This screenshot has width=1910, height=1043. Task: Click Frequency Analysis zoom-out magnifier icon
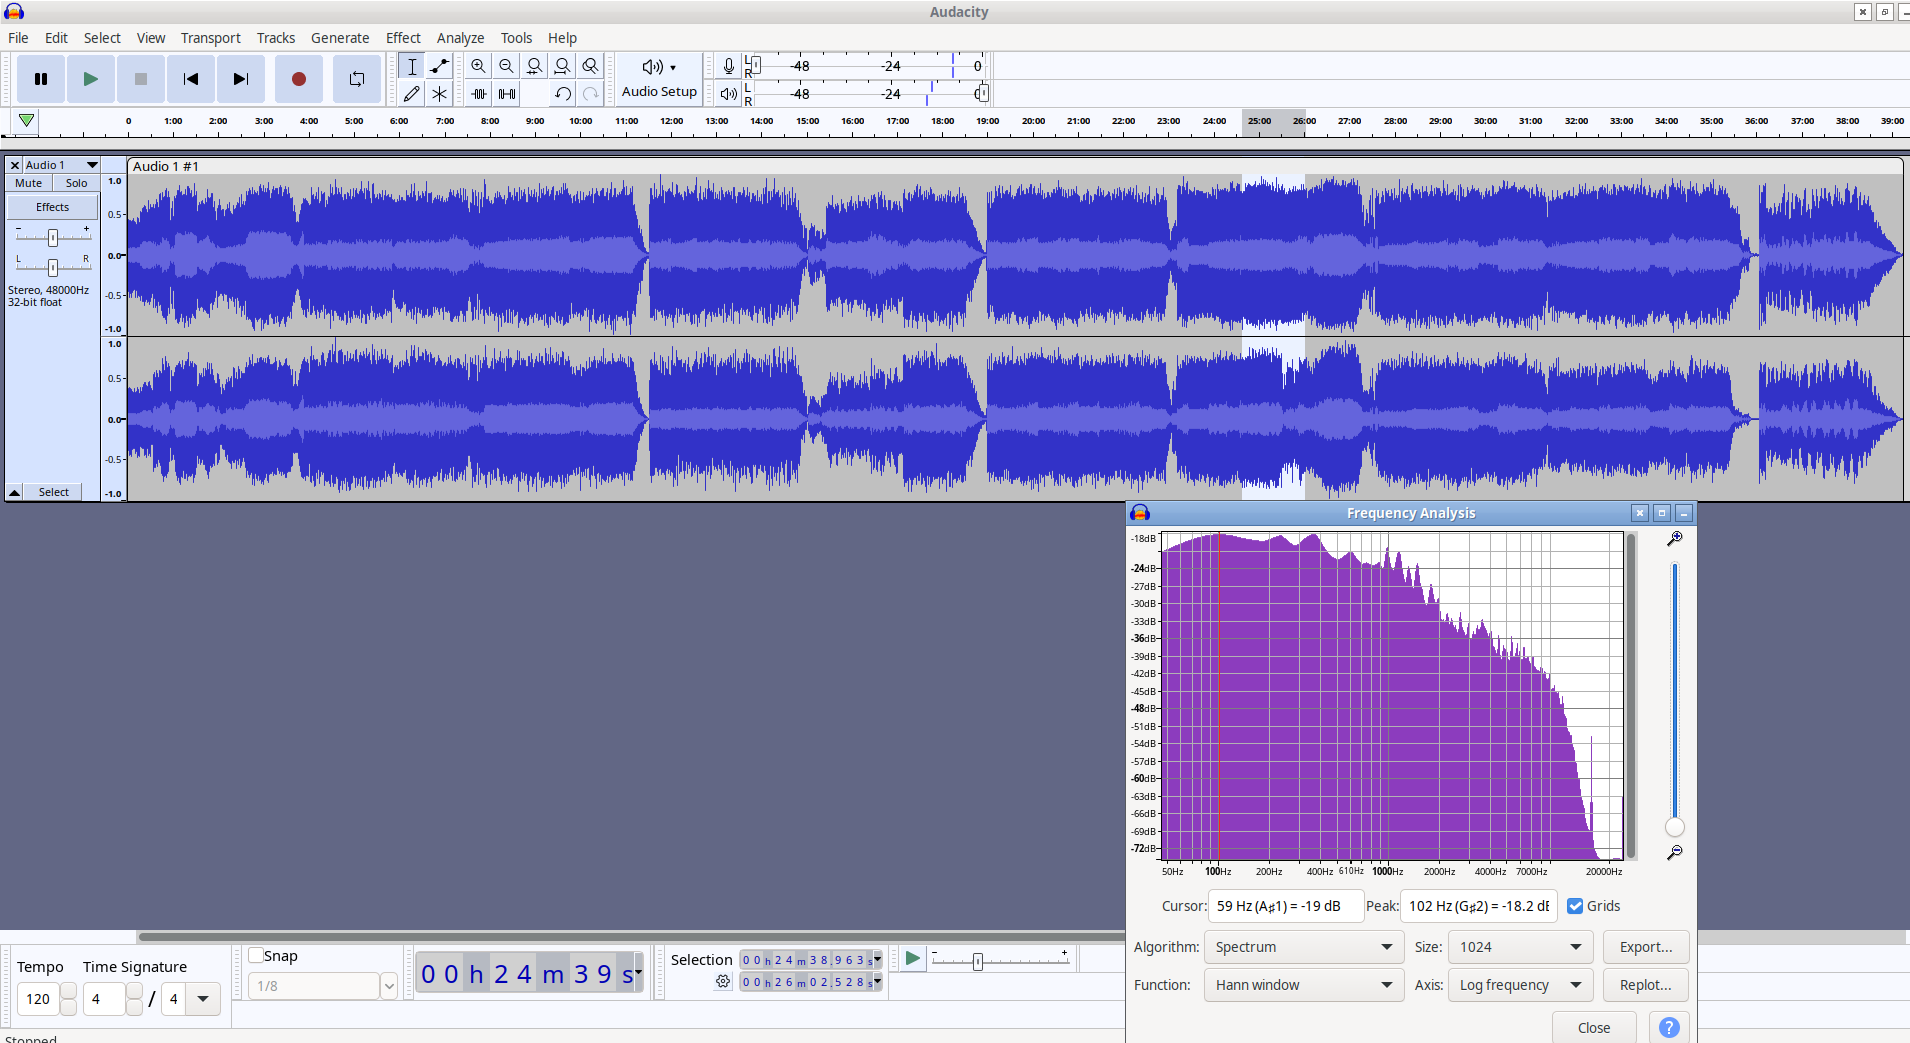1675,853
